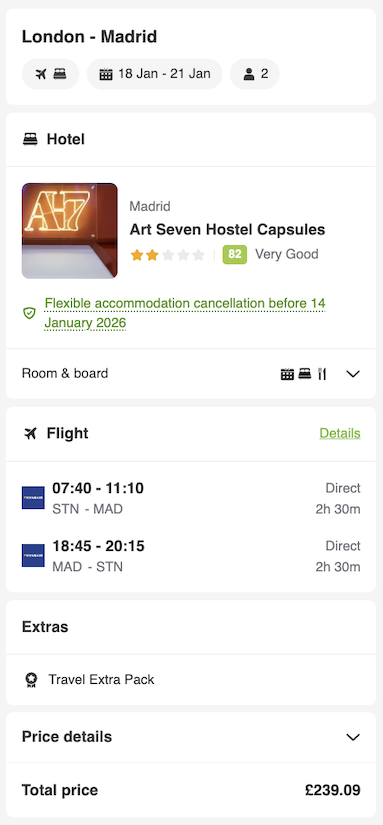Click the travellers person icon showing 2
383x825 pixels.
click(x=249, y=74)
